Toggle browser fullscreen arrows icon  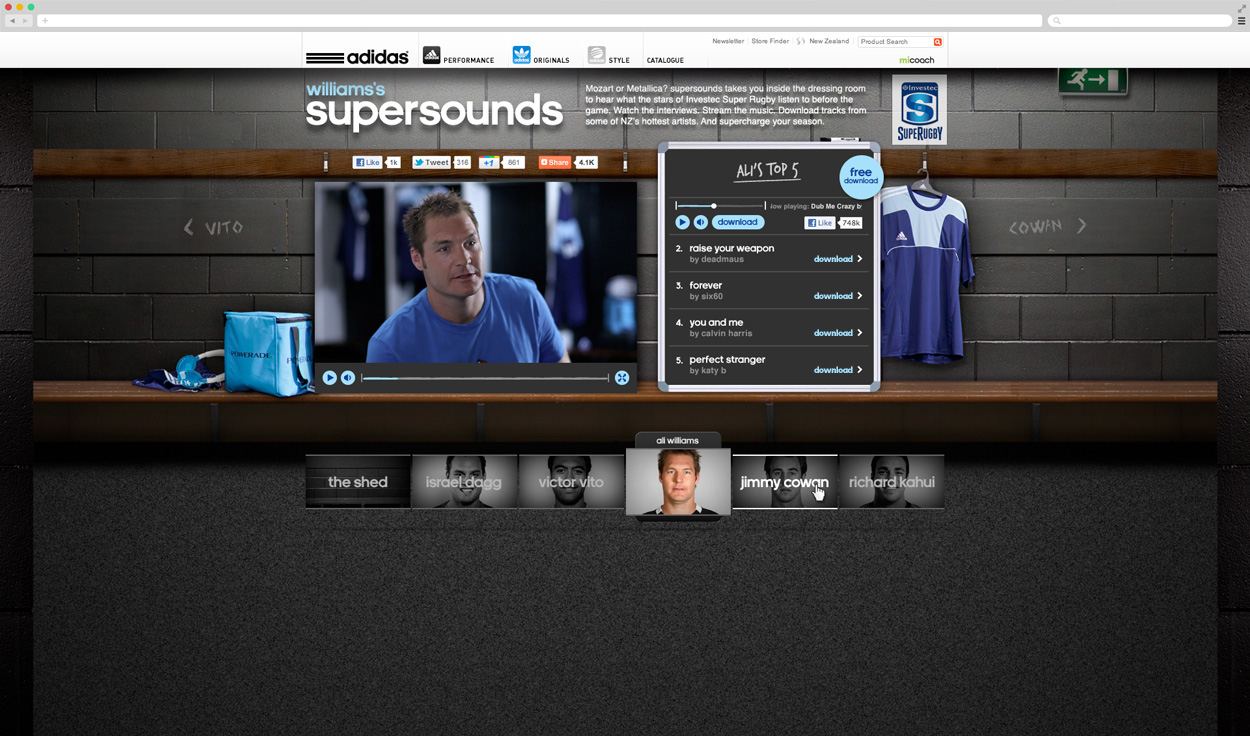1242,7
